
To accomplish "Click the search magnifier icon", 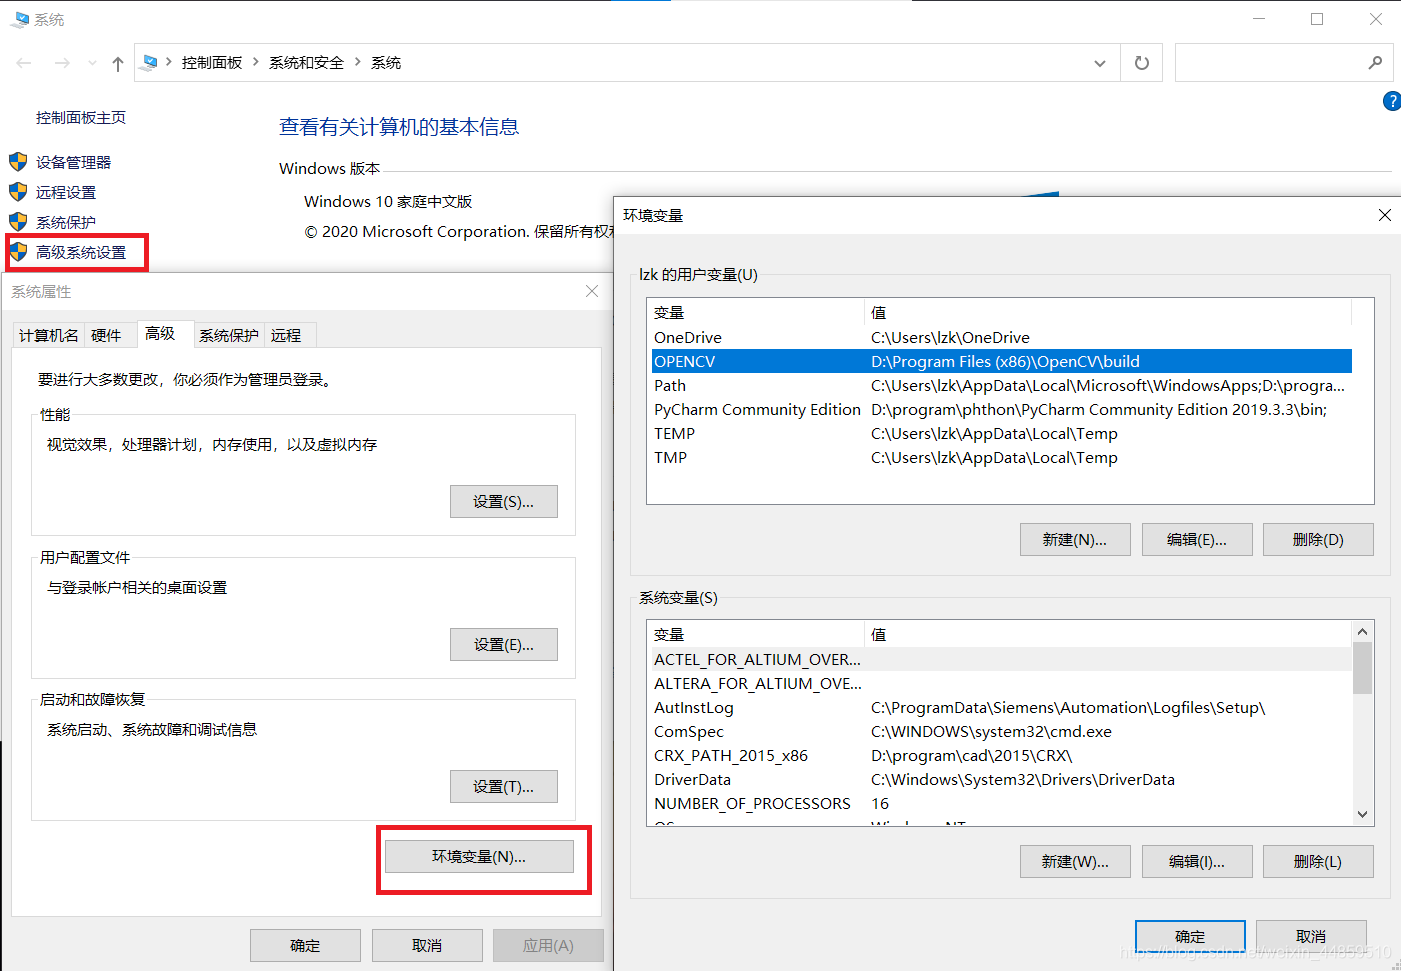I will click(1376, 63).
